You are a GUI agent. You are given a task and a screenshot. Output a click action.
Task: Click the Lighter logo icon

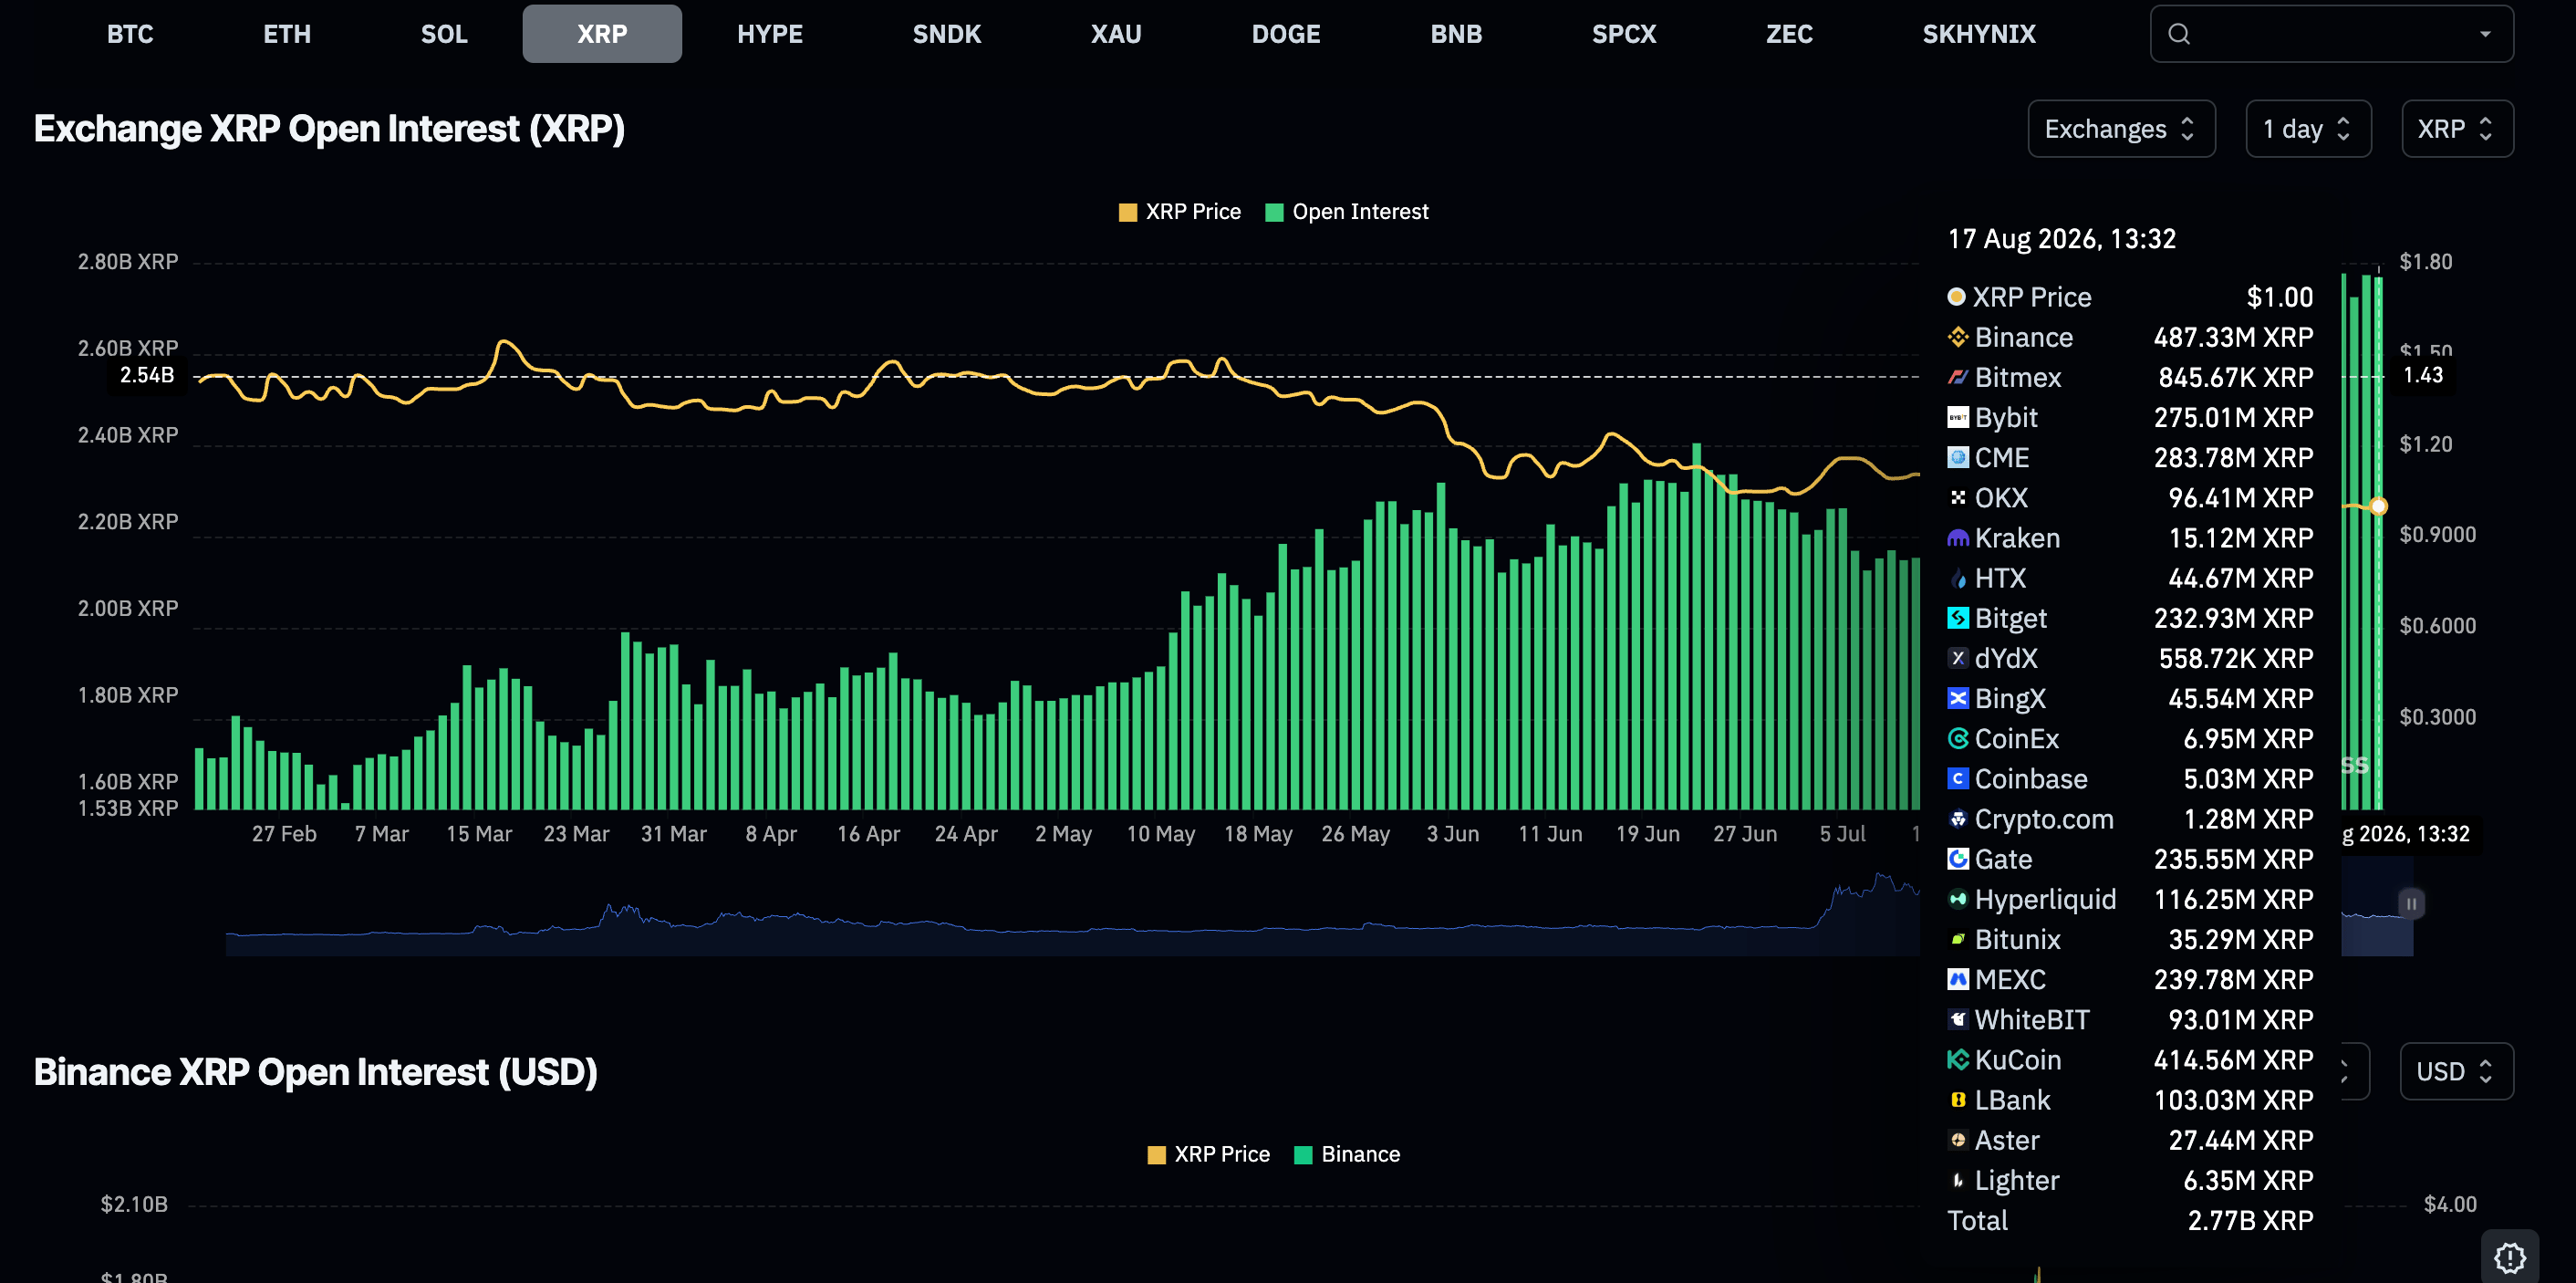pyautogui.click(x=1958, y=1180)
